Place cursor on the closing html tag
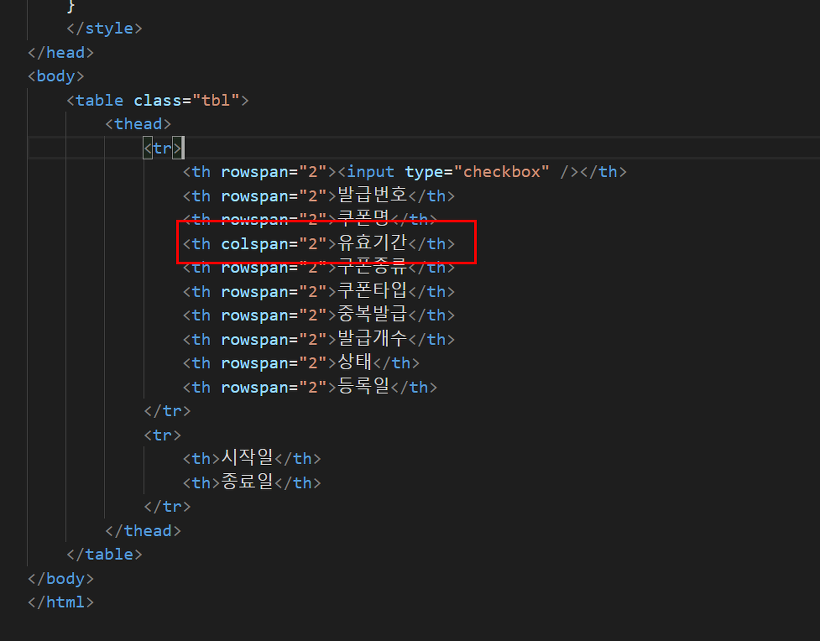This screenshot has height=641, width=820. 61,602
